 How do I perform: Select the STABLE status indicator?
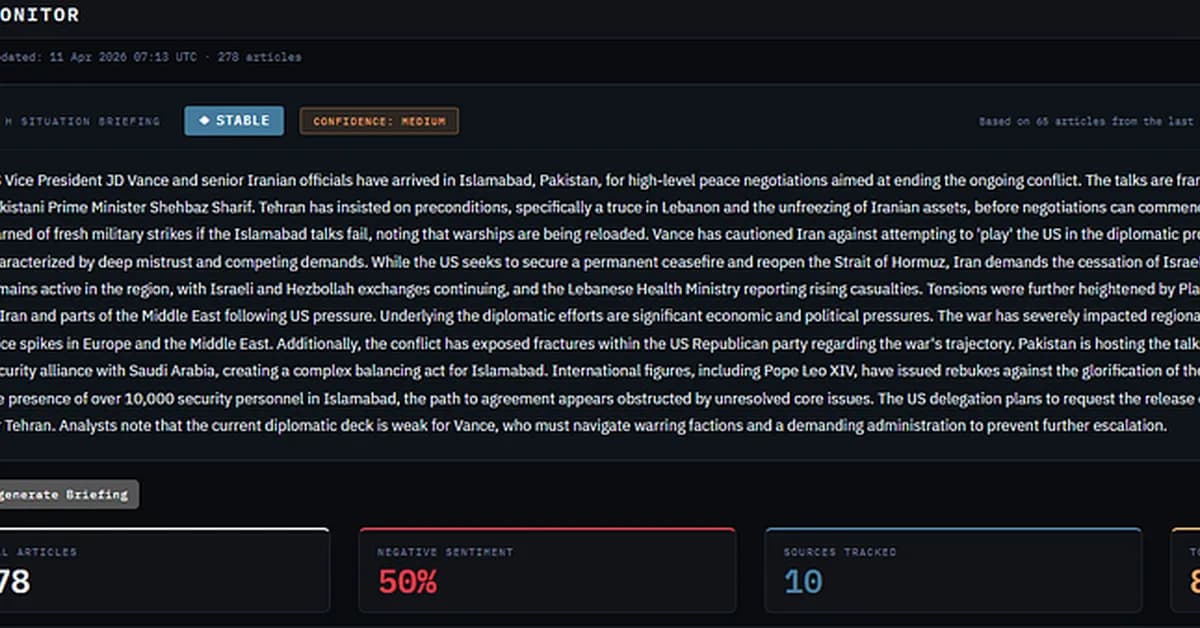233,120
